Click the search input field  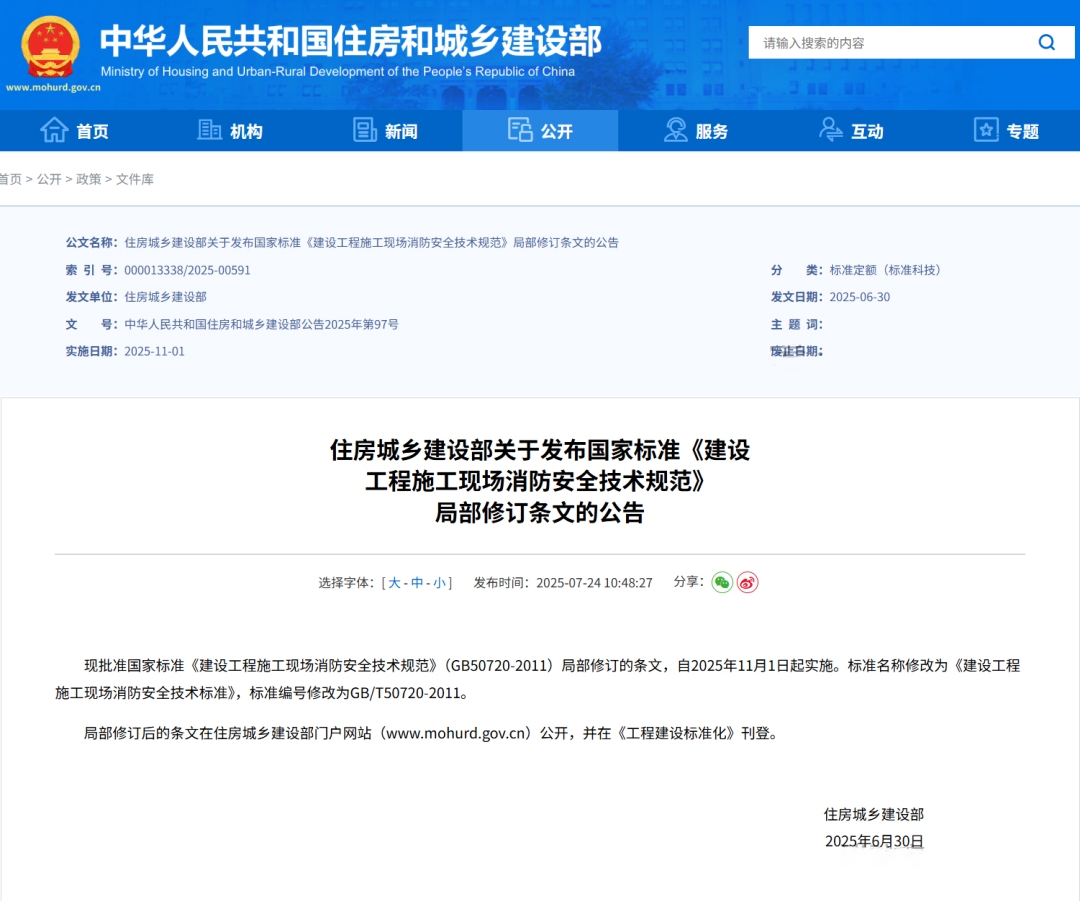pyautogui.click(x=890, y=43)
